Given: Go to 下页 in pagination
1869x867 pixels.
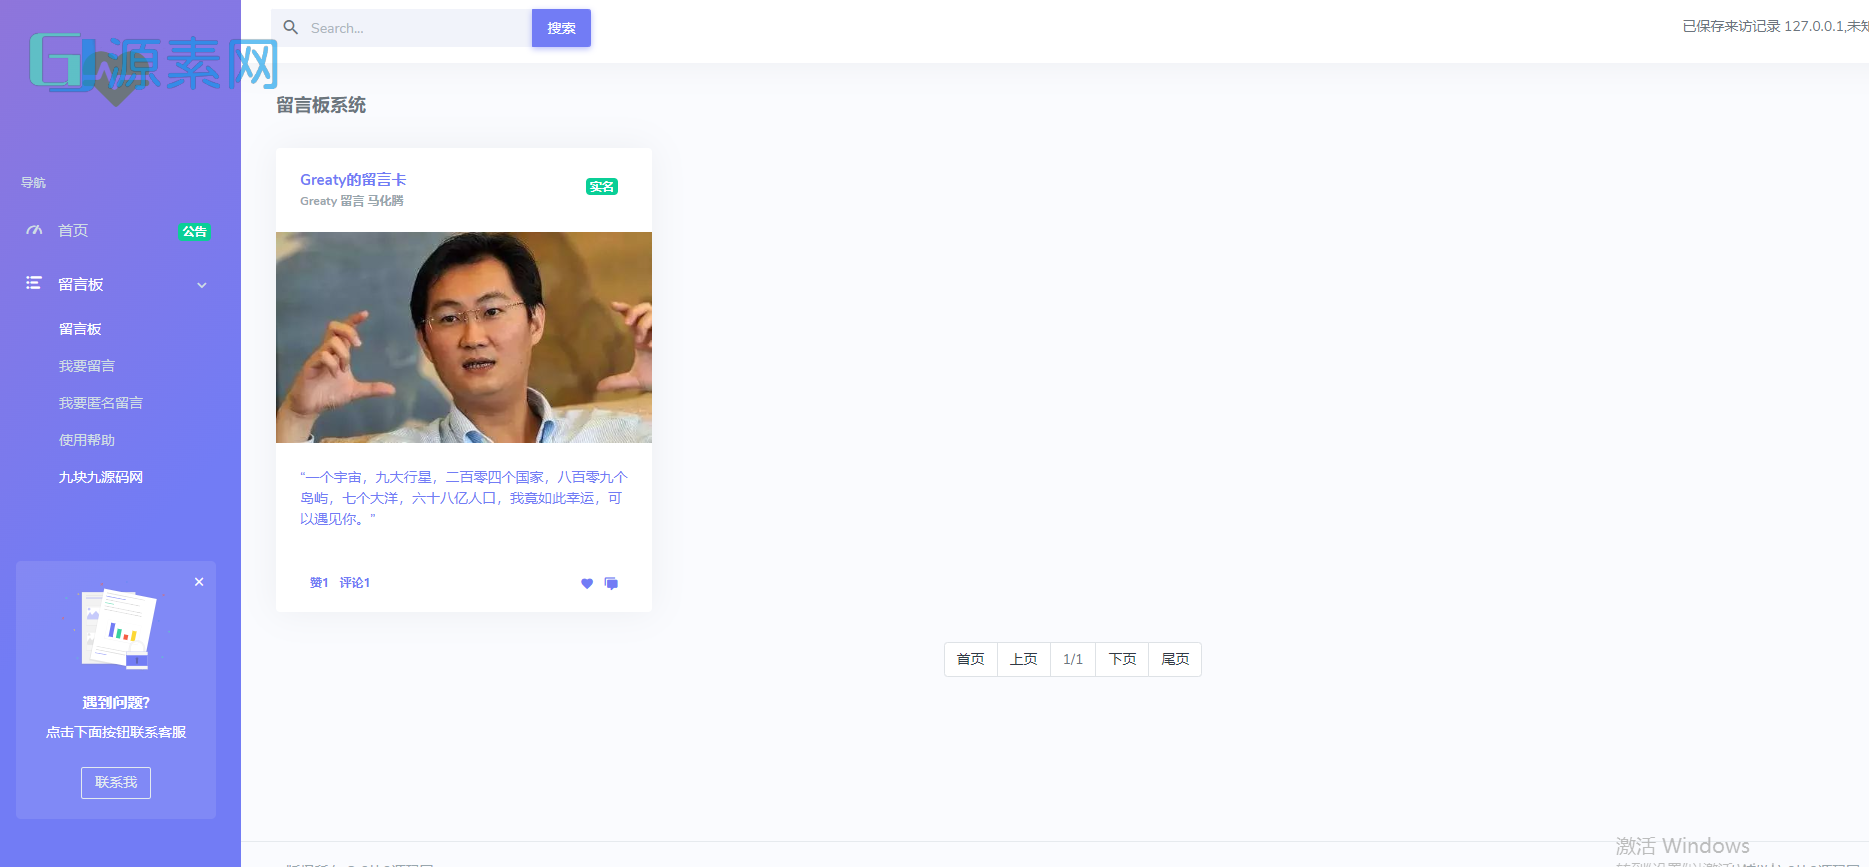Looking at the screenshot, I should [1122, 660].
